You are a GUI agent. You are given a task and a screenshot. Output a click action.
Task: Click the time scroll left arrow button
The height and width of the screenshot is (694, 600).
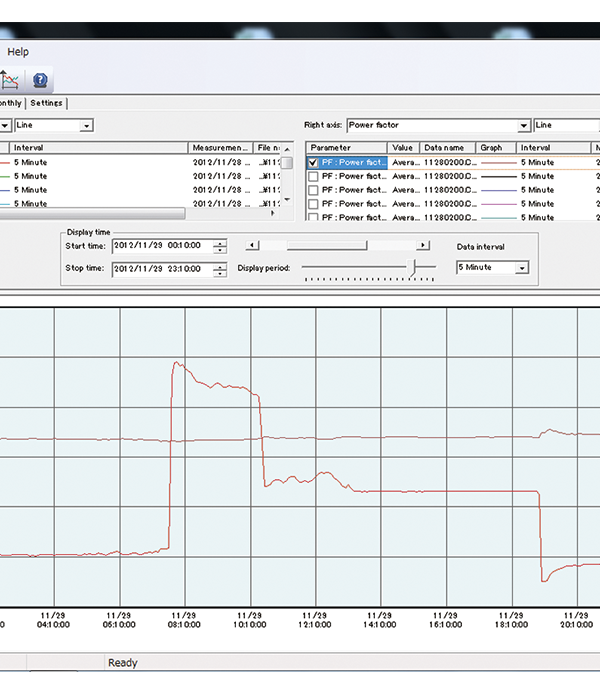pyautogui.click(x=252, y=245)
